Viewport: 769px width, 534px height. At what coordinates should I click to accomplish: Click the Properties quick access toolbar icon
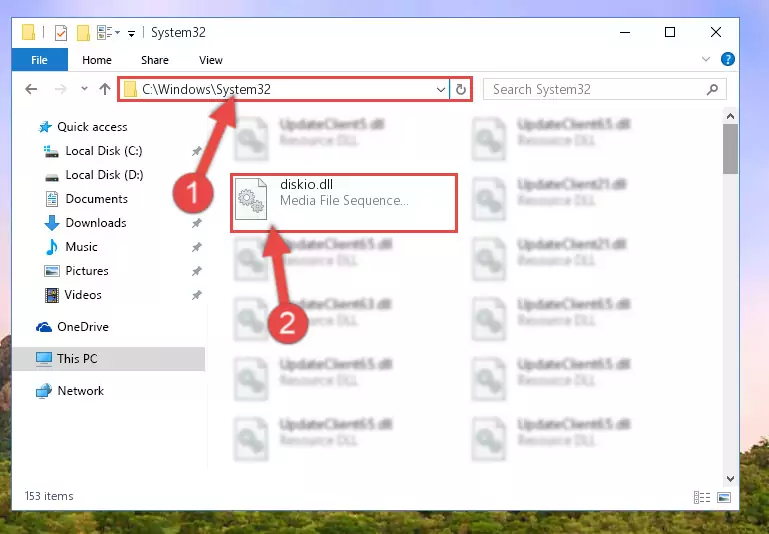60,33
